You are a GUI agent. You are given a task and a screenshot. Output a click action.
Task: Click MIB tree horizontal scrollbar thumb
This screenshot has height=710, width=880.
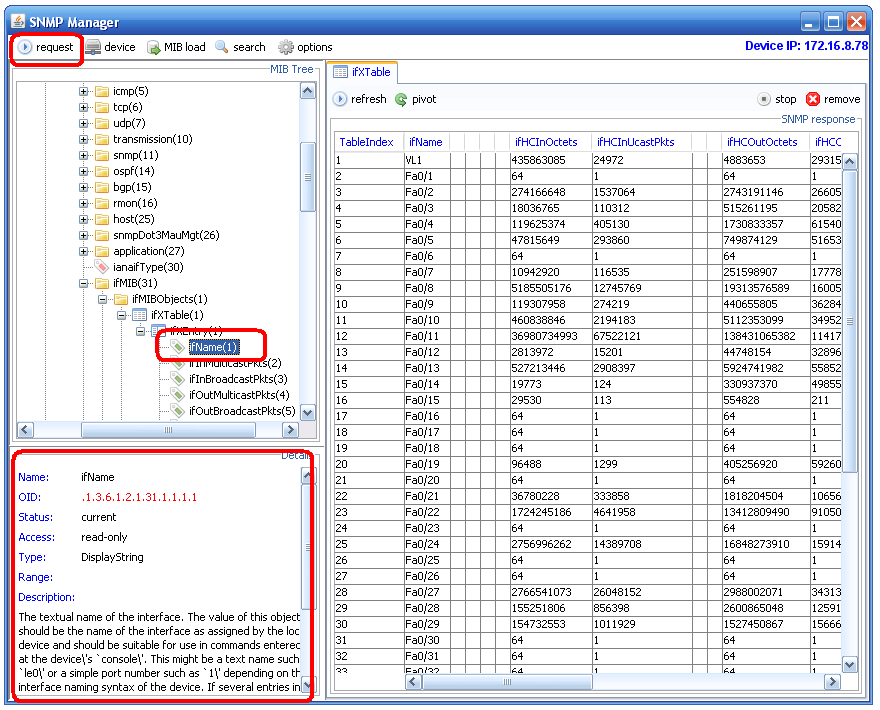coord(168,430)
